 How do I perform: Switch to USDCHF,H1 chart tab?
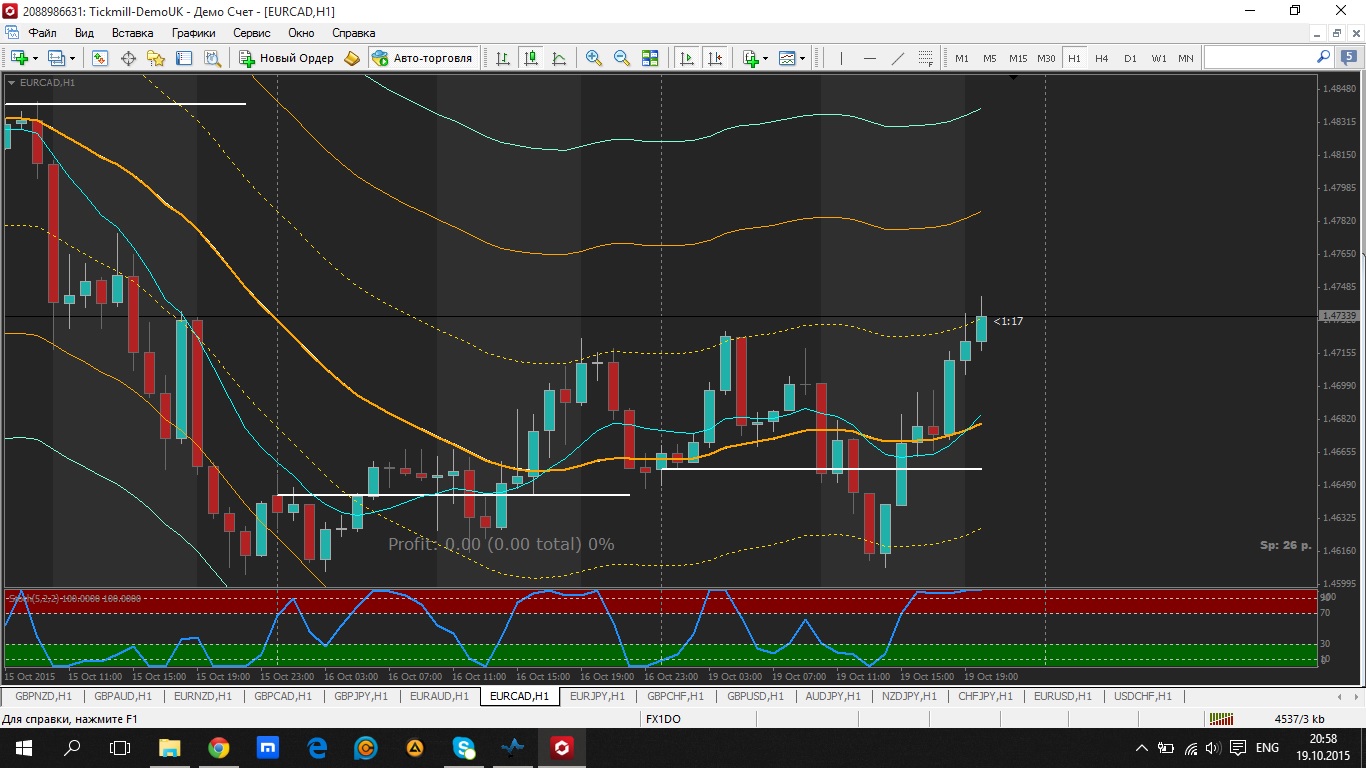(1145, 696)
